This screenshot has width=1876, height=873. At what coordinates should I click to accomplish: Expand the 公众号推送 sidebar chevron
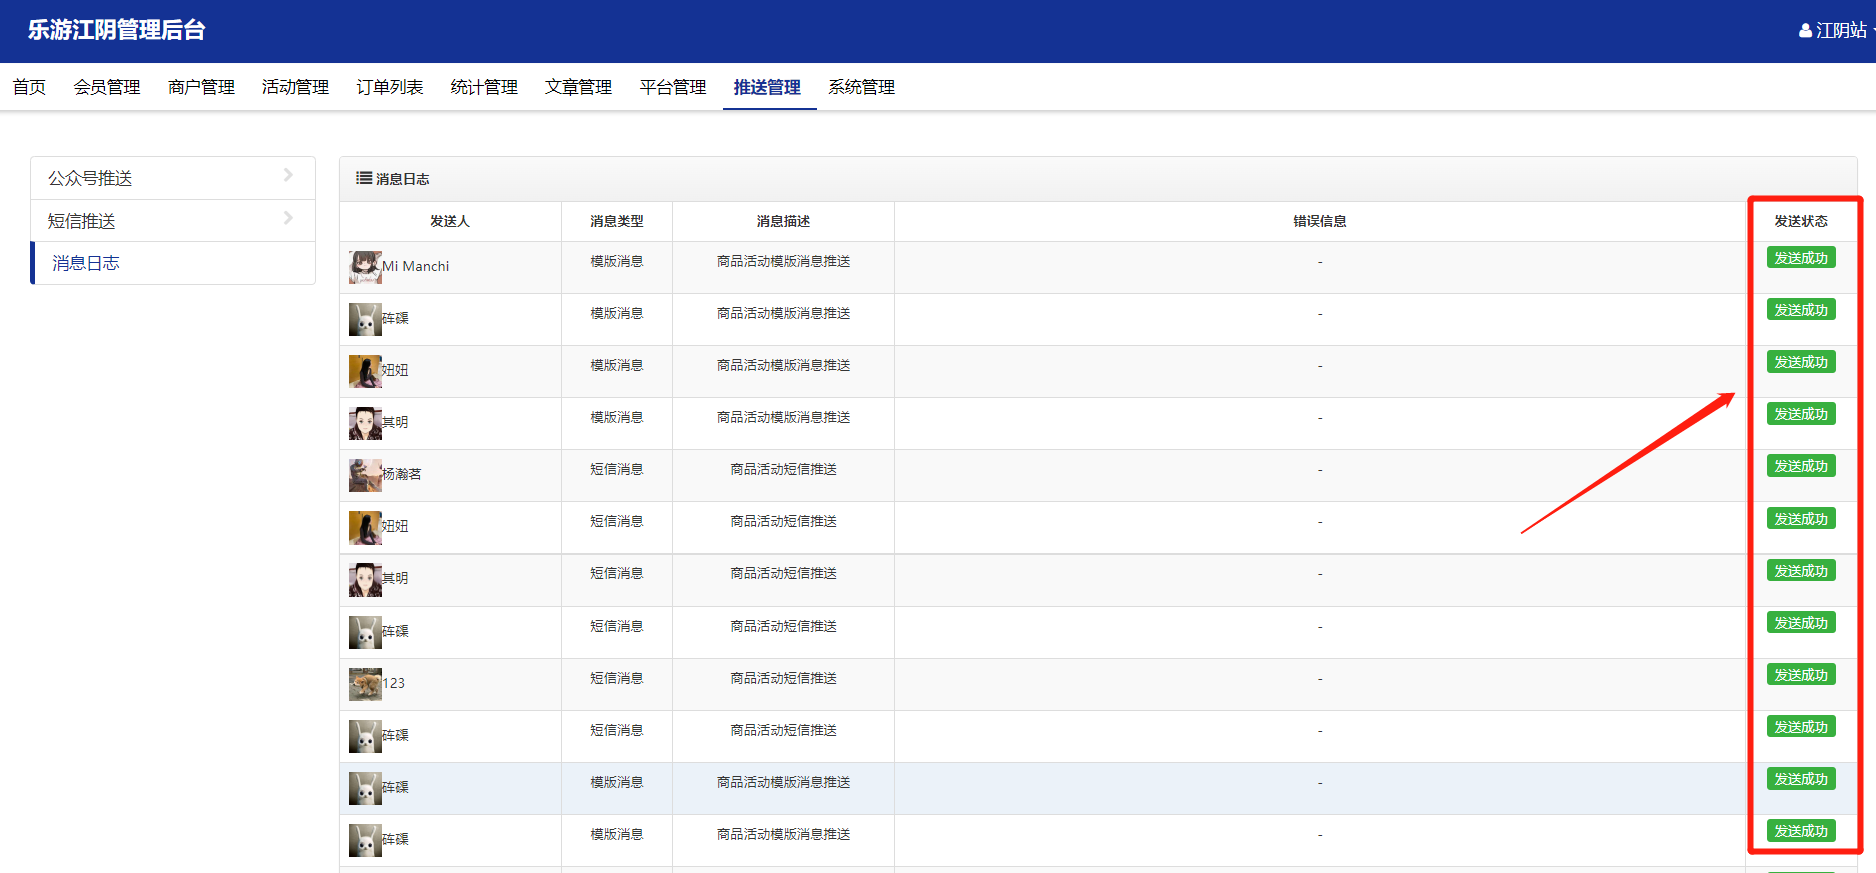pyautogui.click(x=288, y=176)
